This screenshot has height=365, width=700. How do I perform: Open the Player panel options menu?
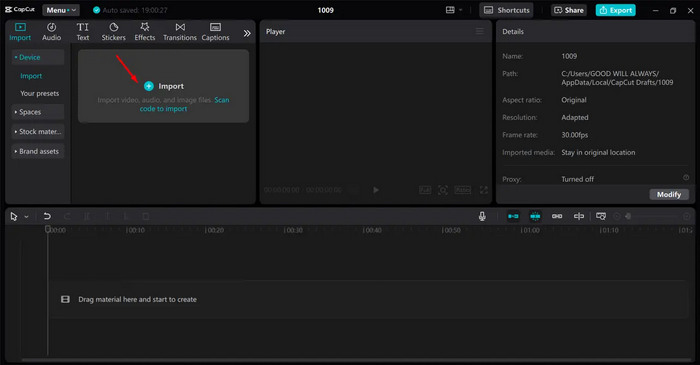(479, 31)
